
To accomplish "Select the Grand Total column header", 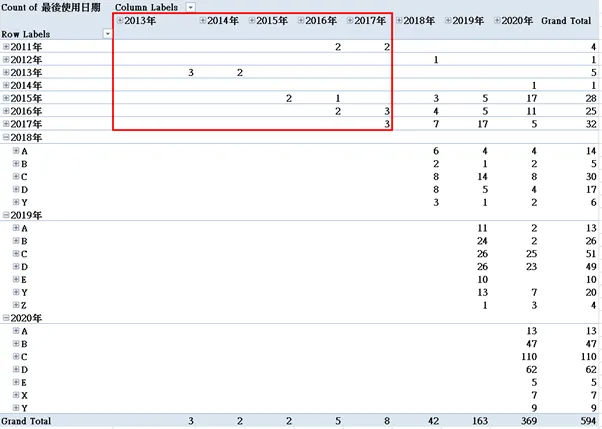I will (x=566, y=21).
